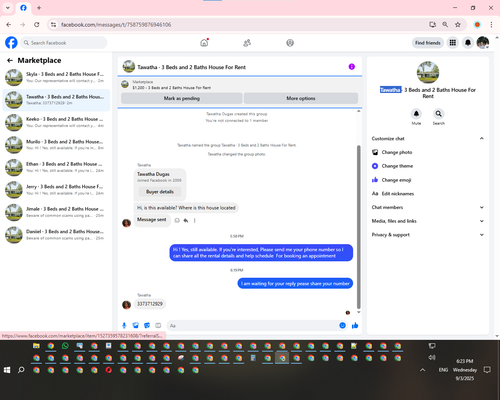Open the Daniel conversation
This screenshot has height=400, width=500.
click(x=56, y=235)
